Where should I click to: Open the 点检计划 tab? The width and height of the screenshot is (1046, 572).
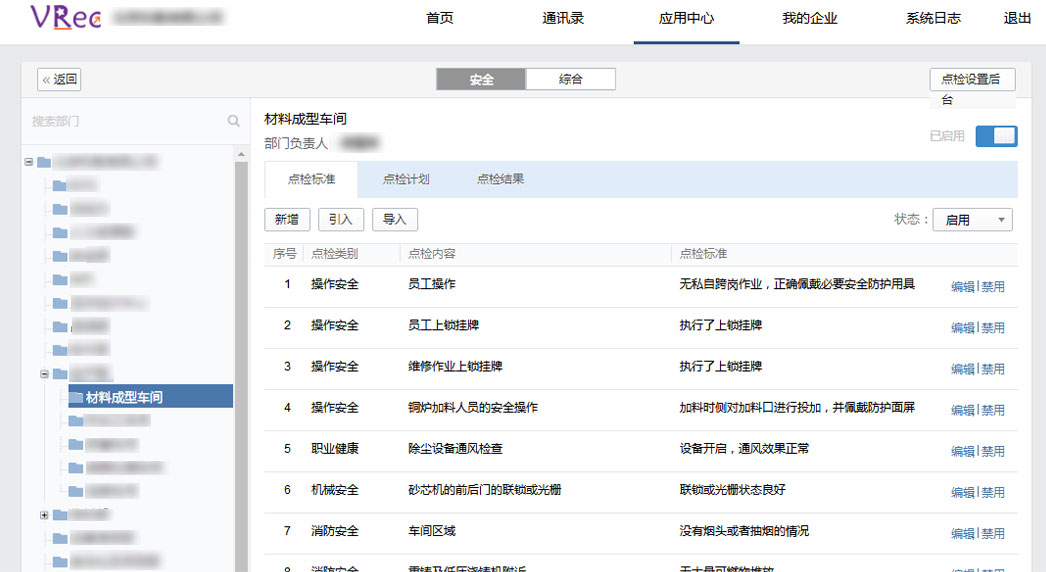tap(406, 179)
